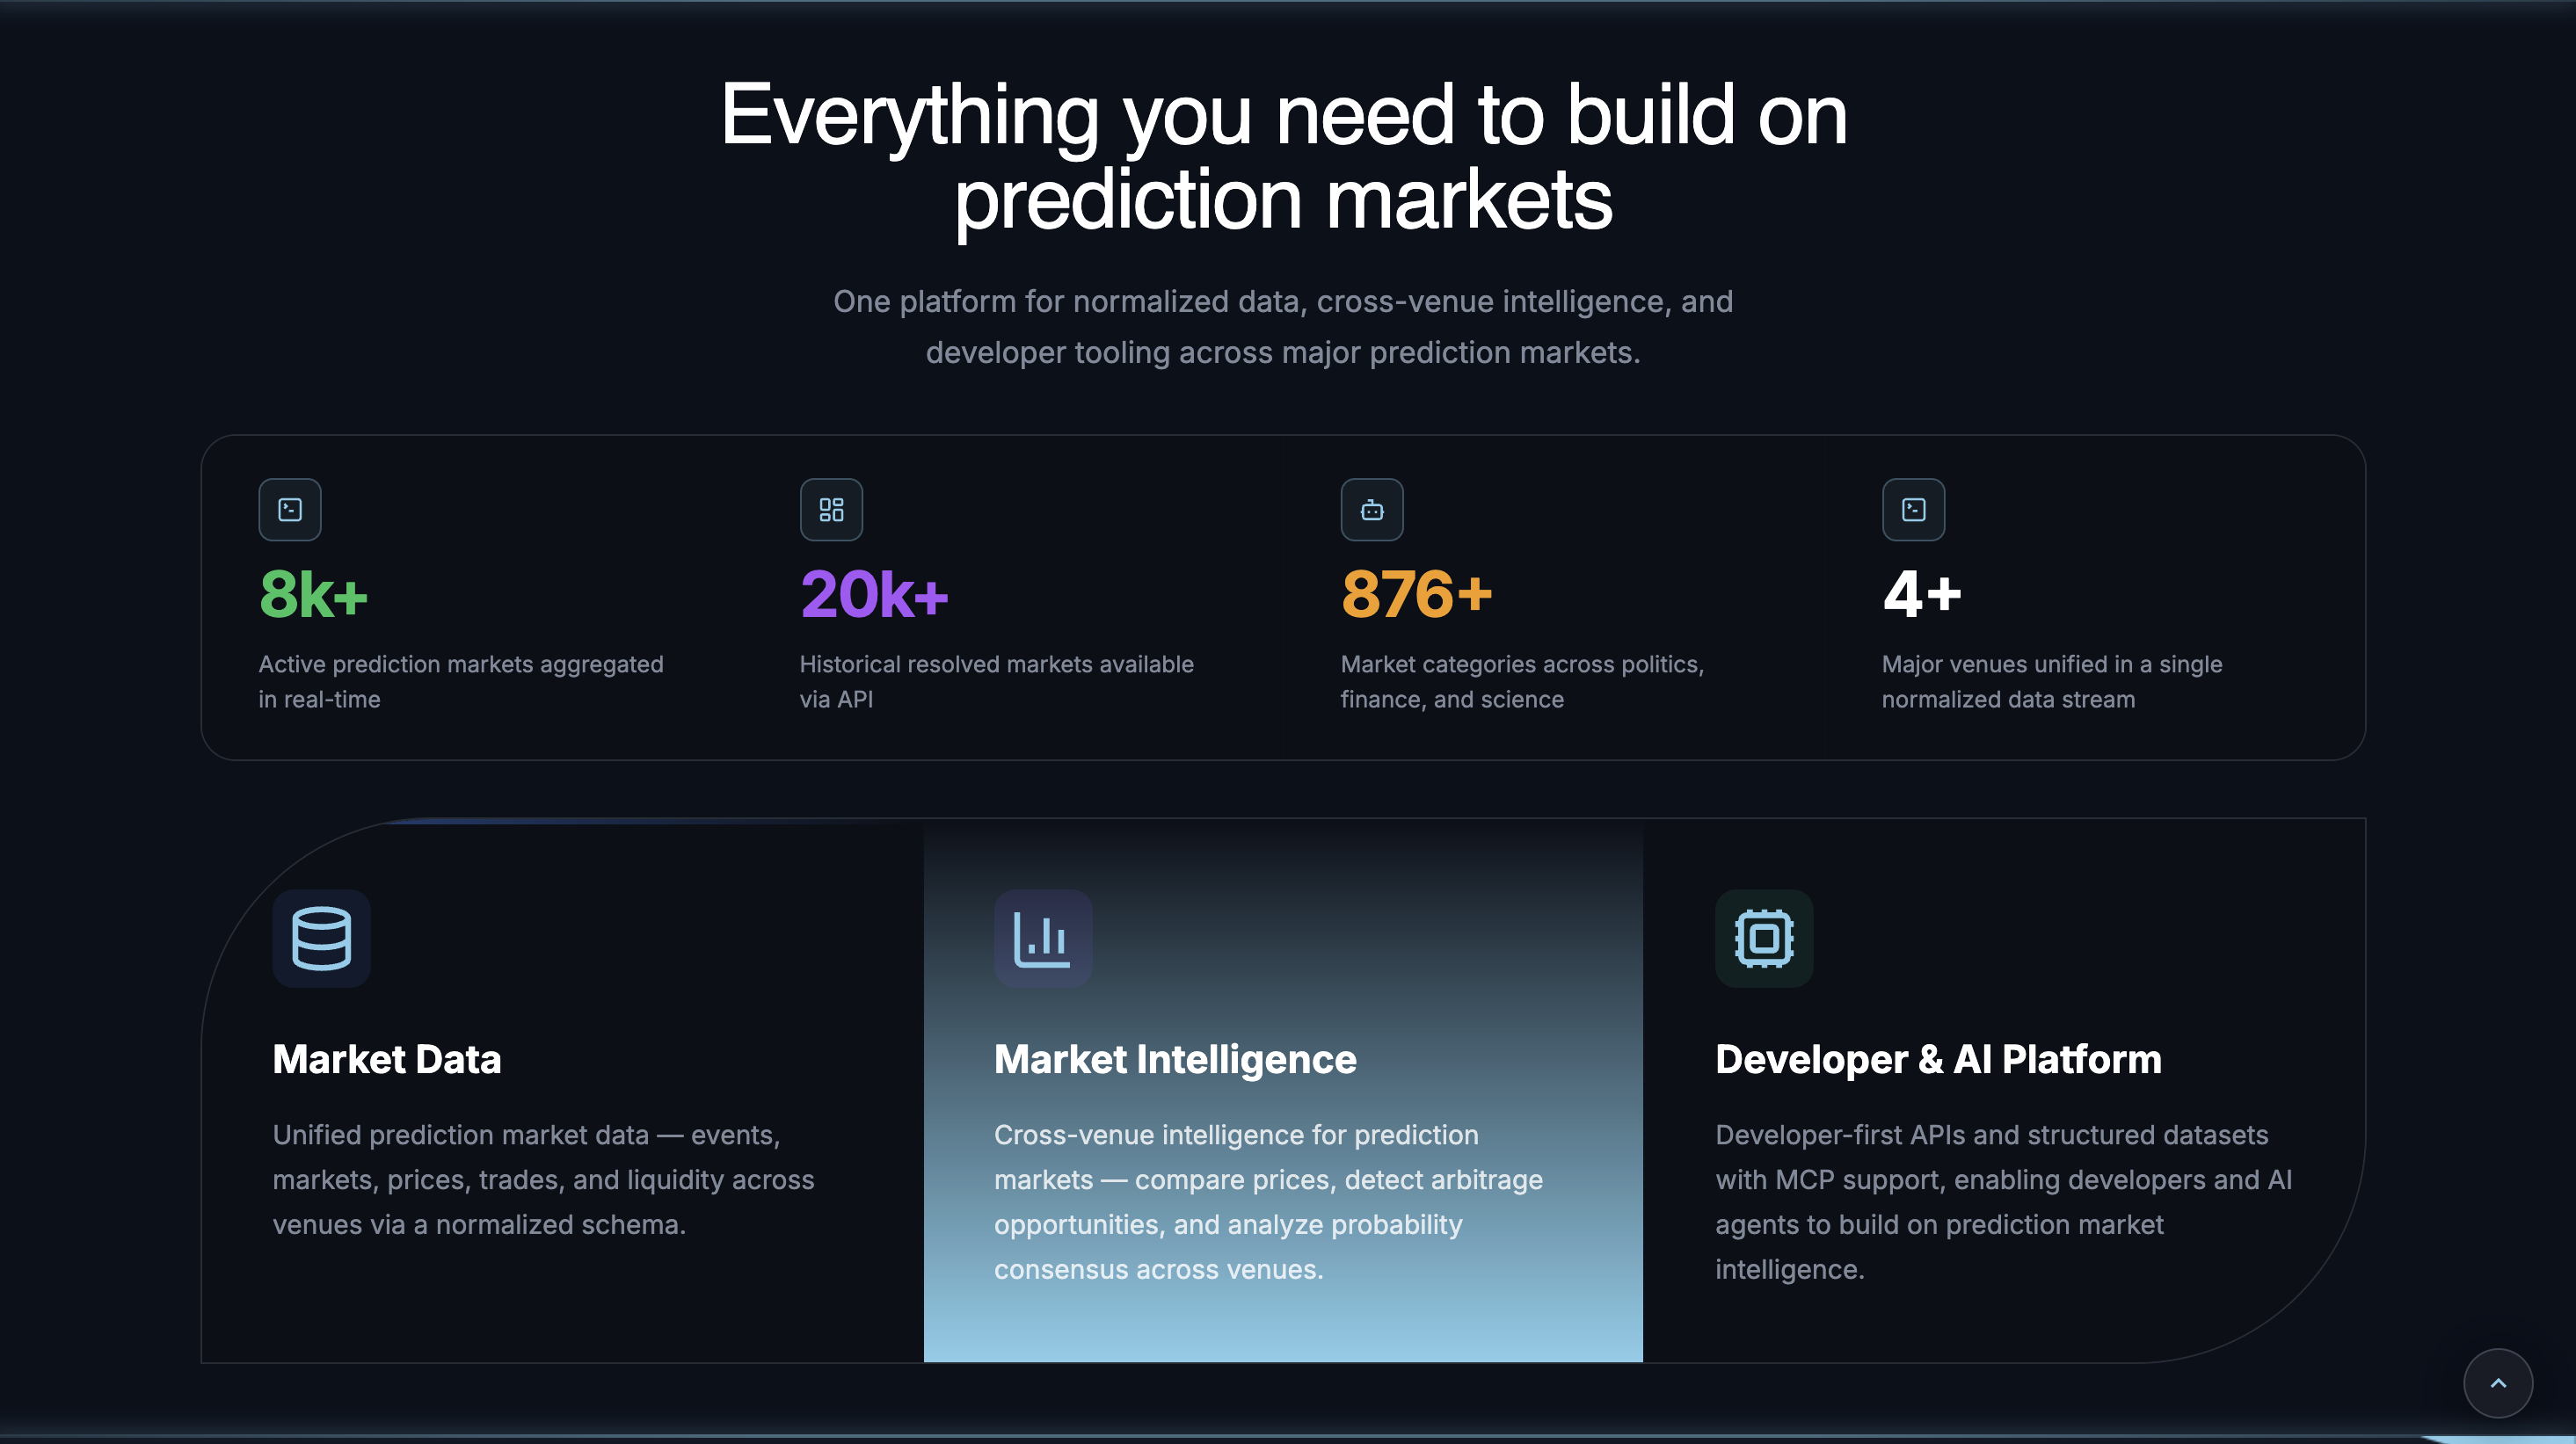Viewport: 2576px width, 1444px height.
Task: Click the Market Data heading
Action: [x=387, y=1059]
